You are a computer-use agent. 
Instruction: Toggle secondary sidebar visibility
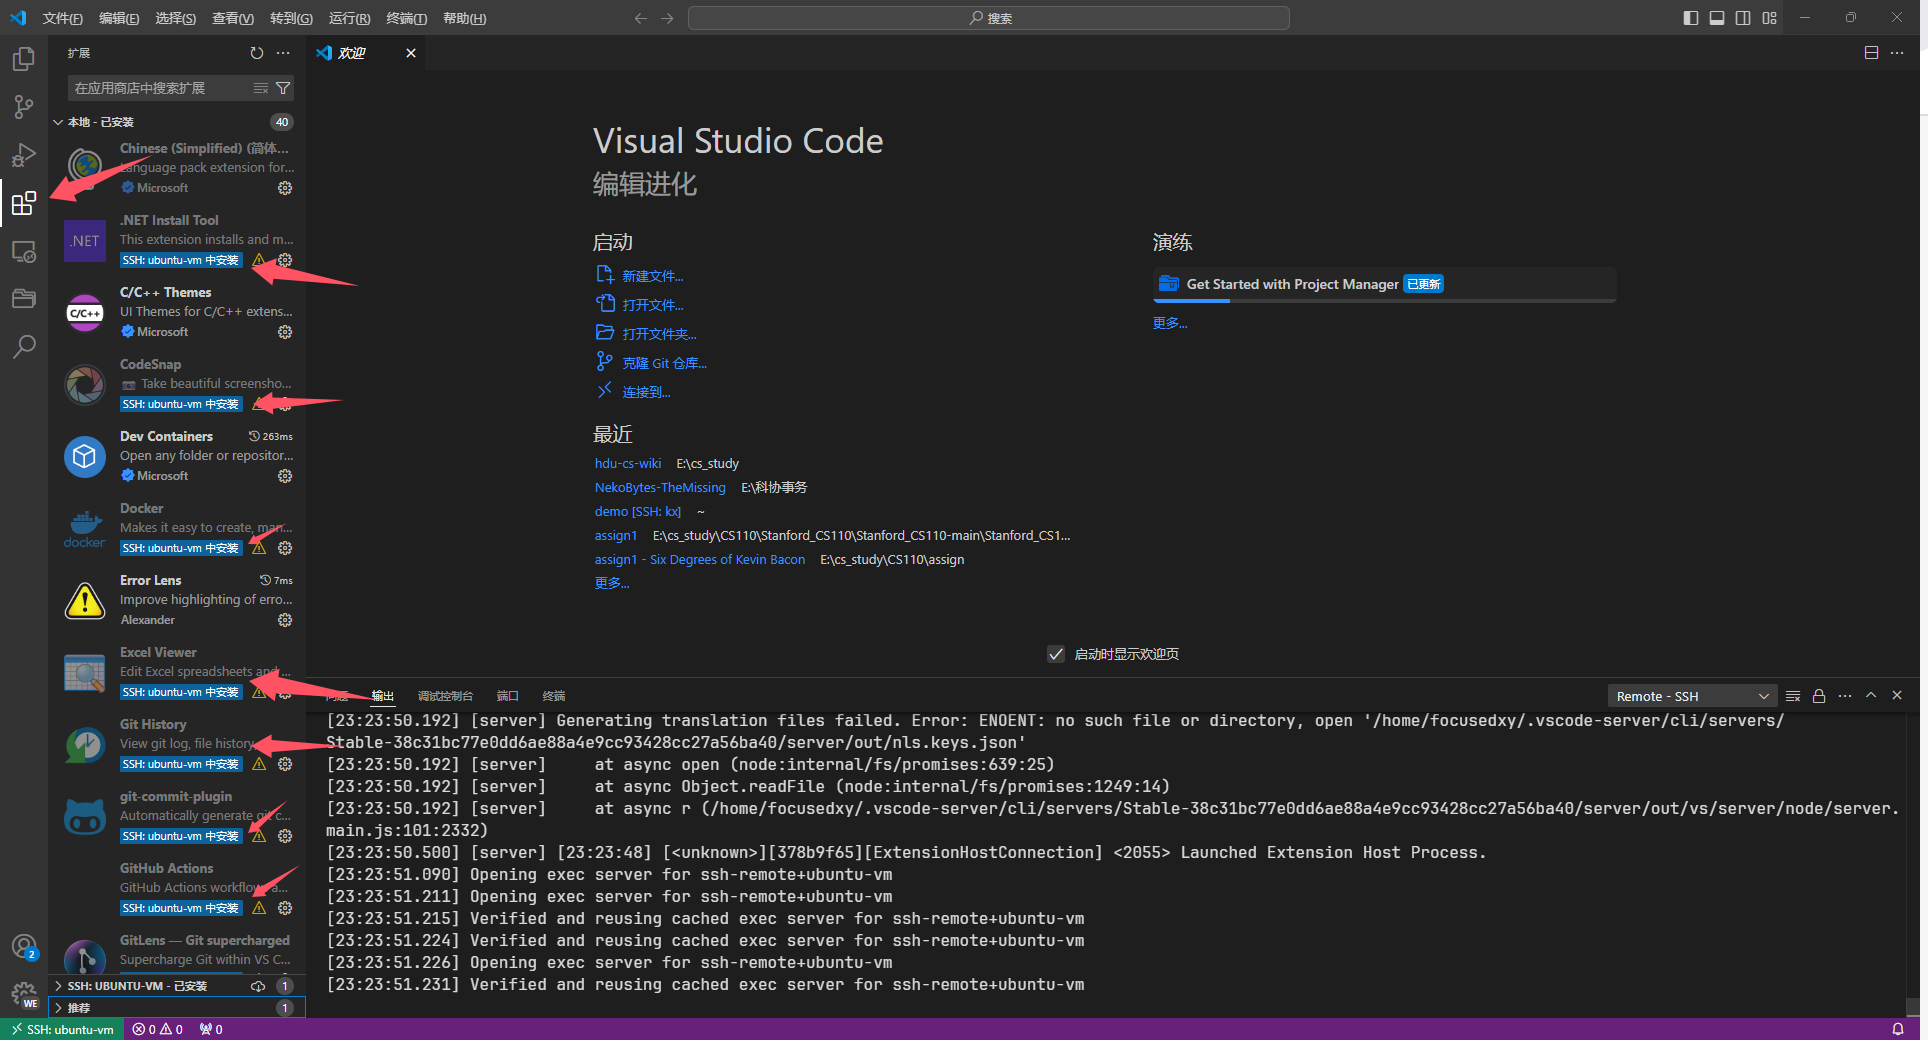click(1743, 18)
